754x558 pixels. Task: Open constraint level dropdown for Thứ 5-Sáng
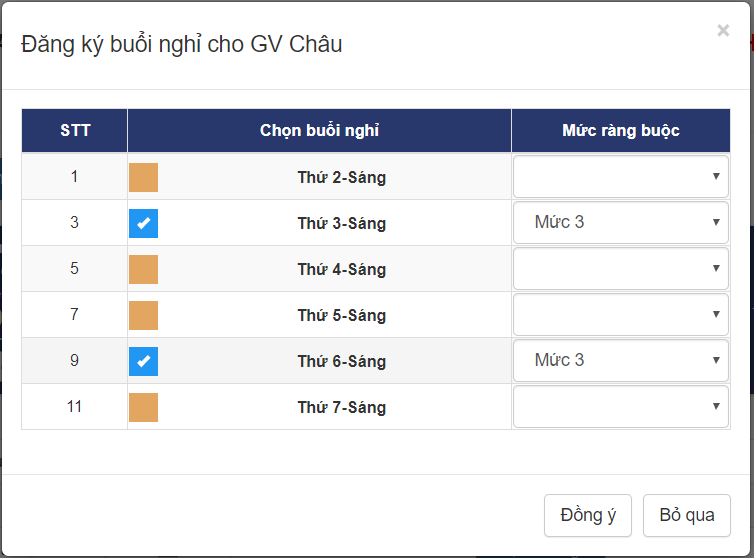point(620,315)
